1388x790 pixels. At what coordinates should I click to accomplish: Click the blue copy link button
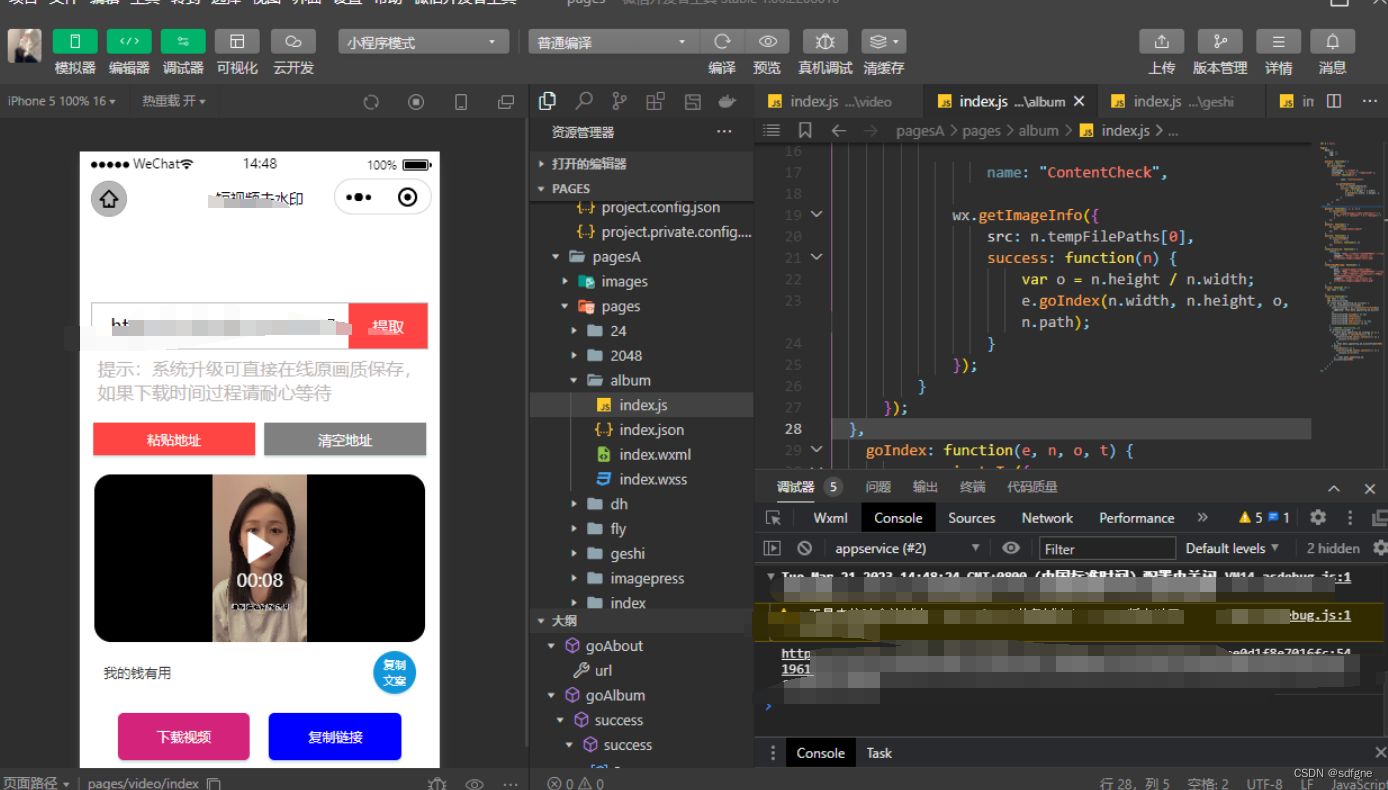click(335, 737)
